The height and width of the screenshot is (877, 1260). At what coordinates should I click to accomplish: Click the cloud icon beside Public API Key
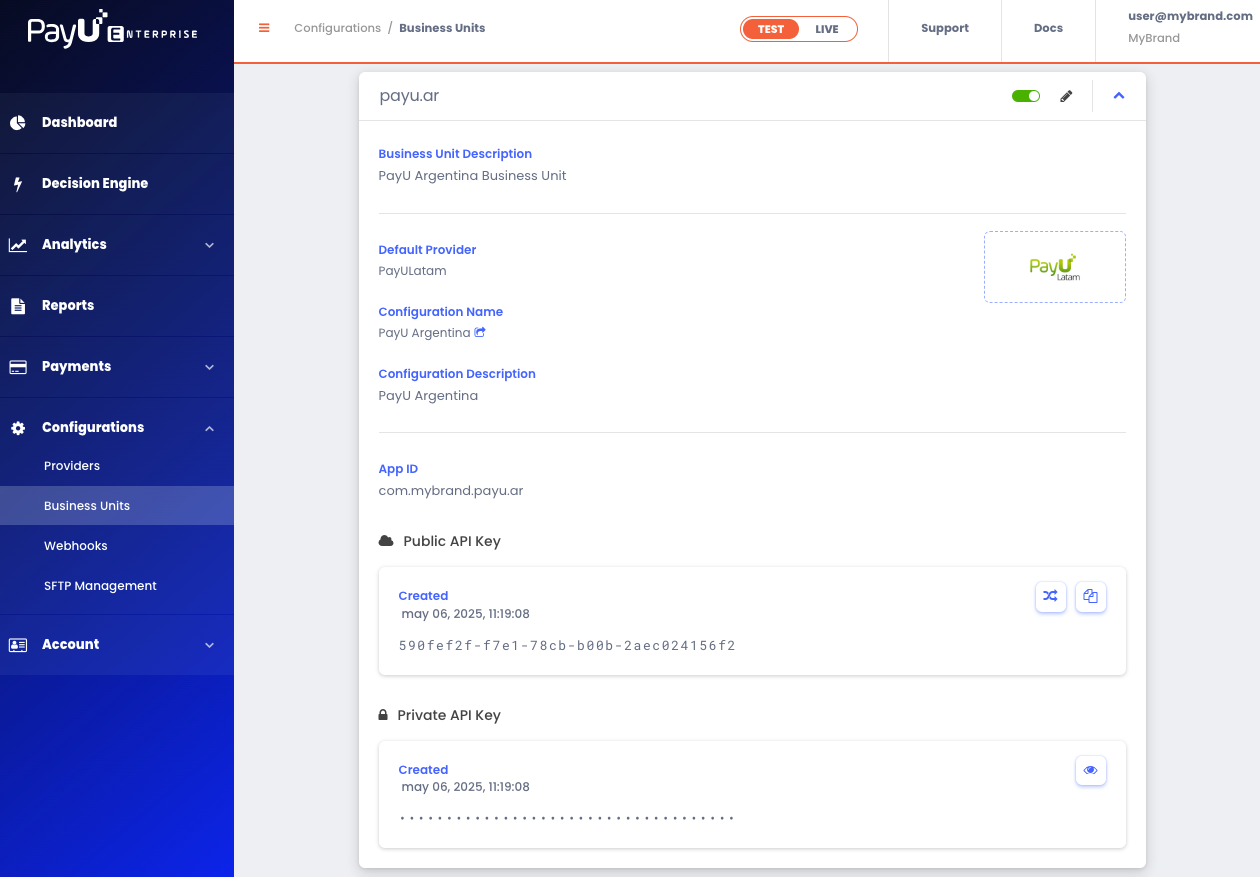tap(386, 541)
